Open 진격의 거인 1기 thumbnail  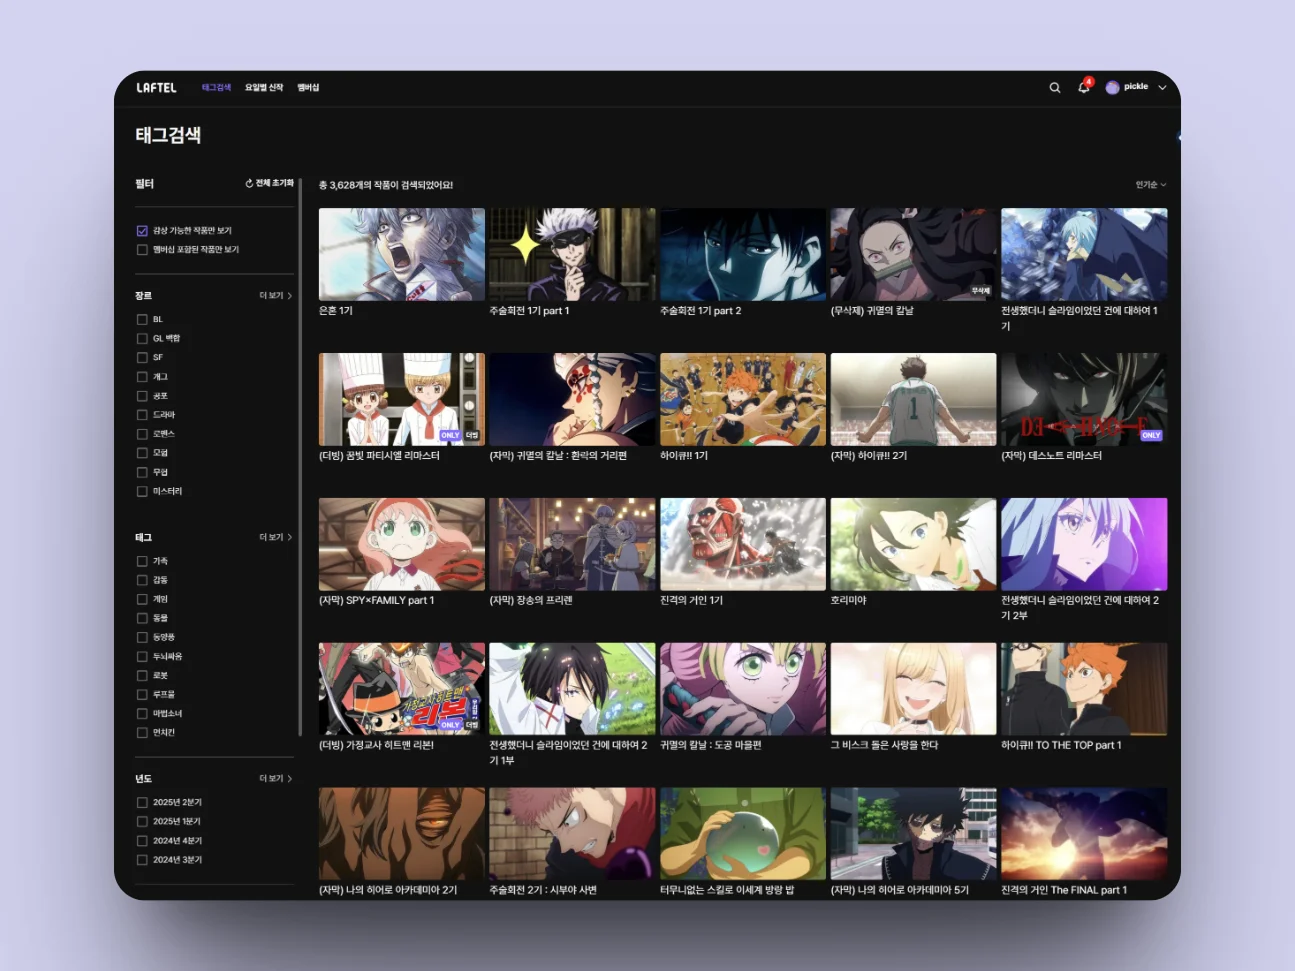coord(742,544)
